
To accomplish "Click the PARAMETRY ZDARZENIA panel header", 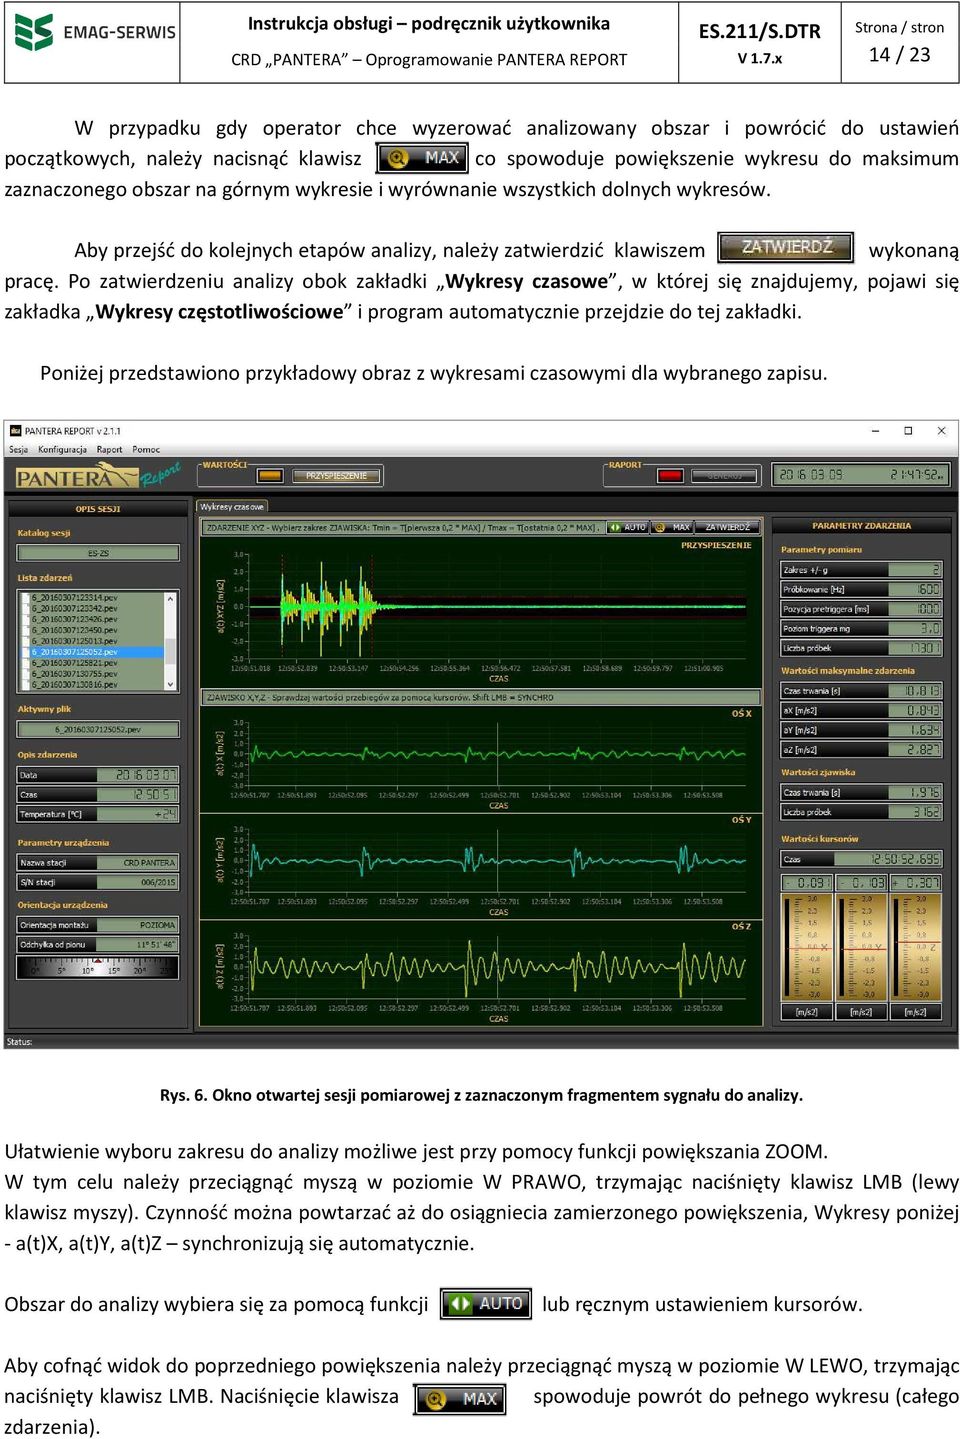I will tap(861, 526).
